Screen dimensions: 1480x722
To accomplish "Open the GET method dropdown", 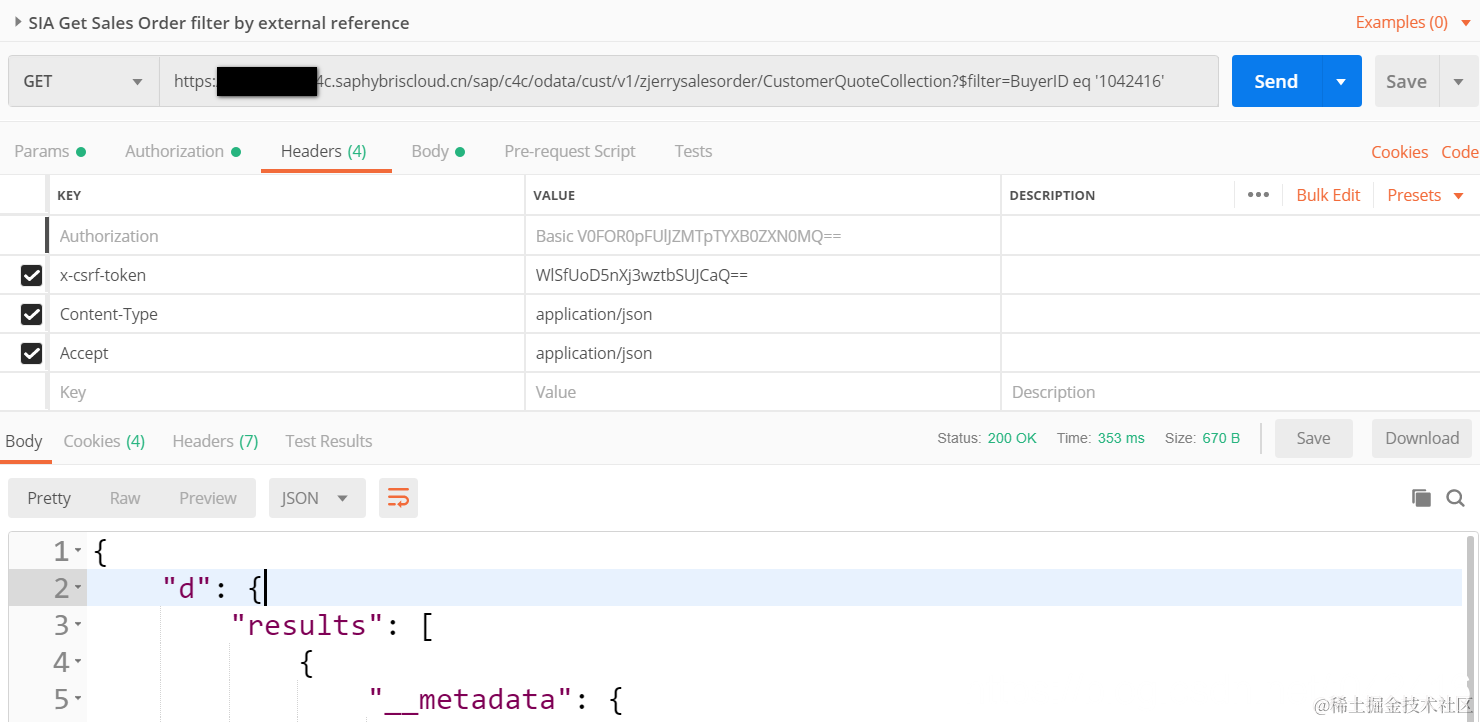I will (84, 81).
